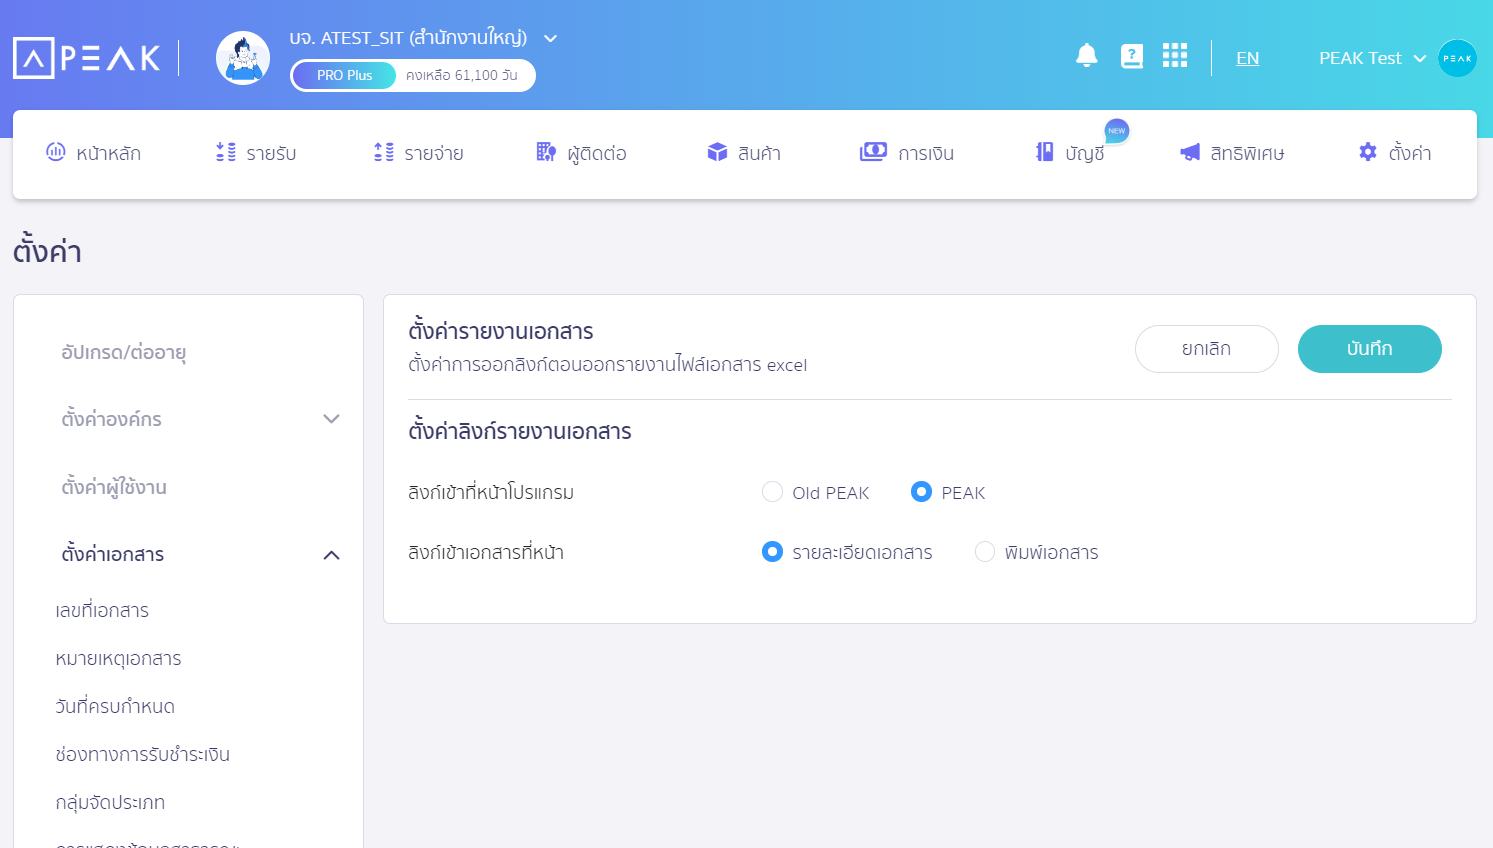Click the การเงิน money icon
The width and height of the screenshot is (1493, 848).
pos(873,152)
